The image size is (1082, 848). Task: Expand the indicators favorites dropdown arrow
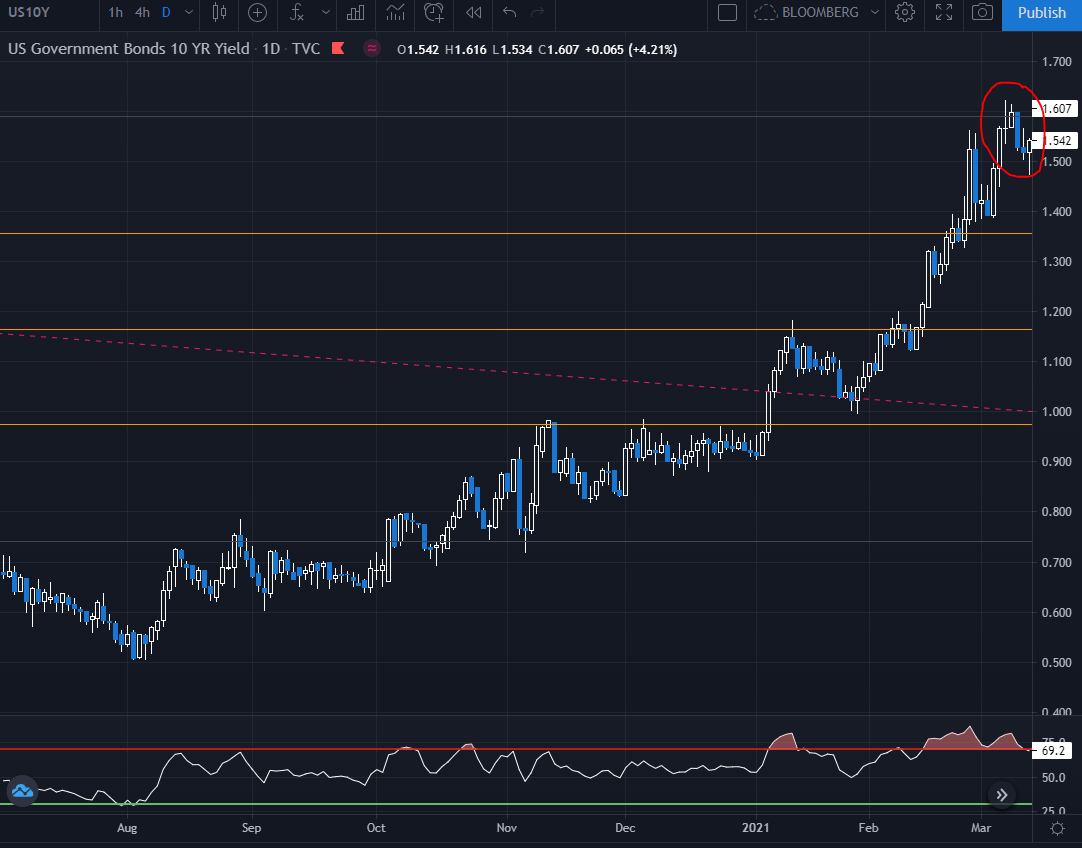(325, 12)
